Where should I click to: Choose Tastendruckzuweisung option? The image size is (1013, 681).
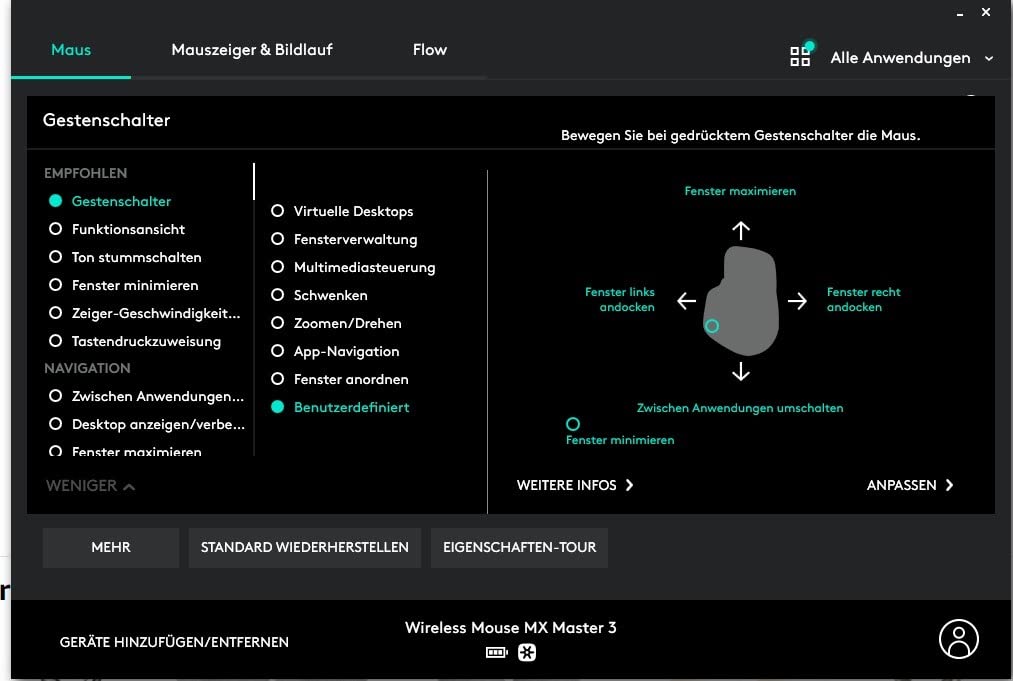click(x=135, y=341)
